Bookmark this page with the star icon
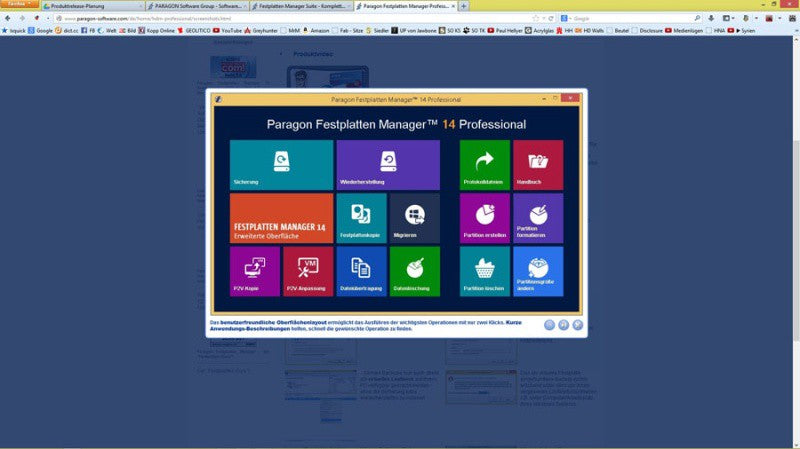The width and height of the screenshot is (800, 449). (535, 18)
